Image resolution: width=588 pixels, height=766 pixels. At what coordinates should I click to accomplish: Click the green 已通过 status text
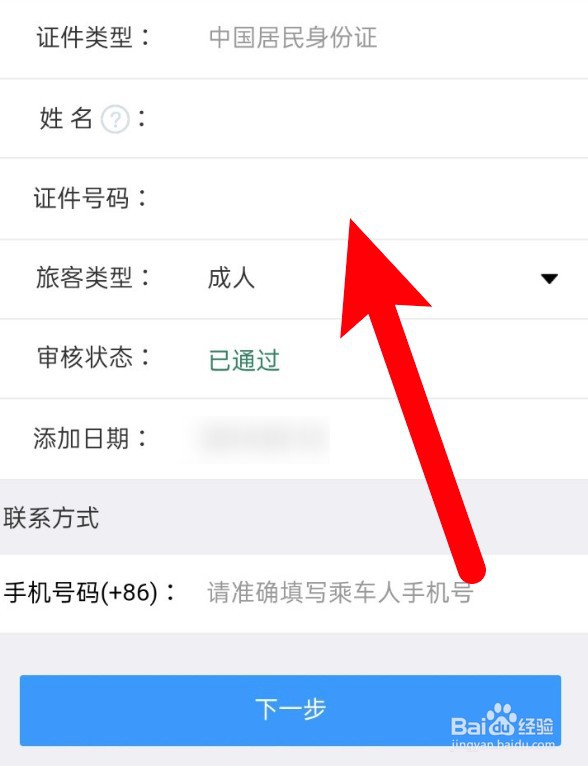point(244,360)
